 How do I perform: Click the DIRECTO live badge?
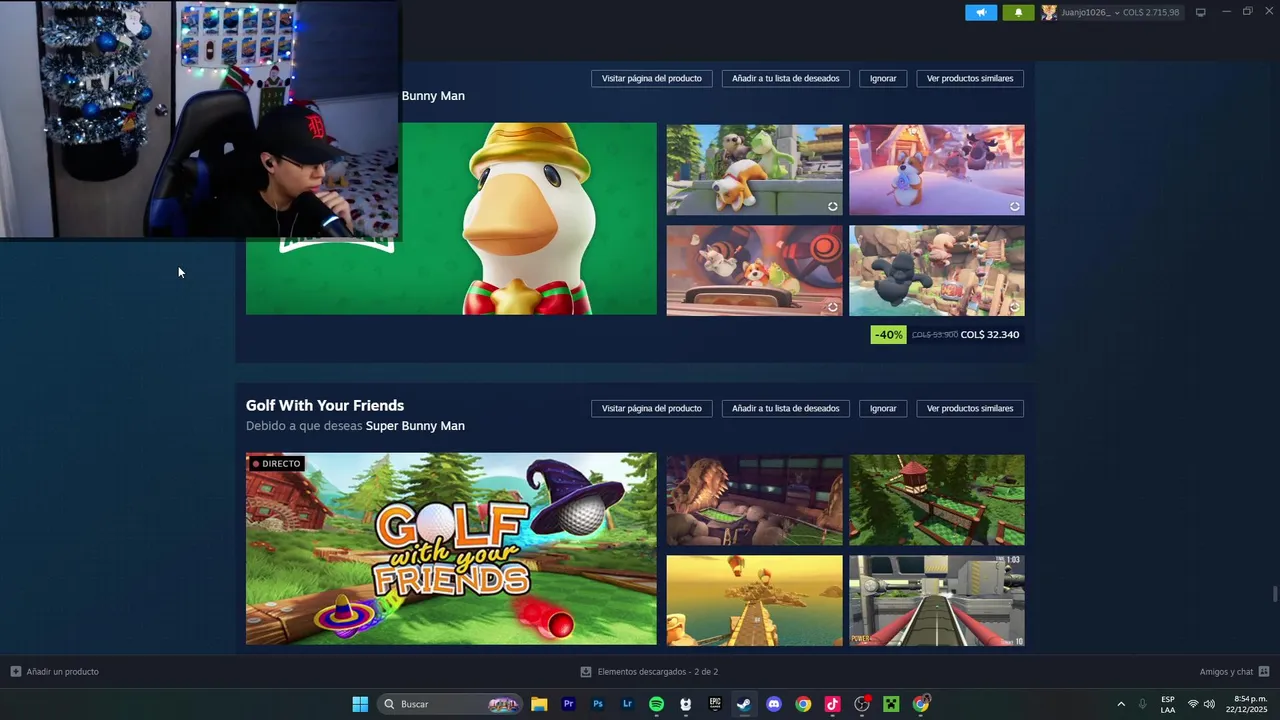(x=276, y=464)
